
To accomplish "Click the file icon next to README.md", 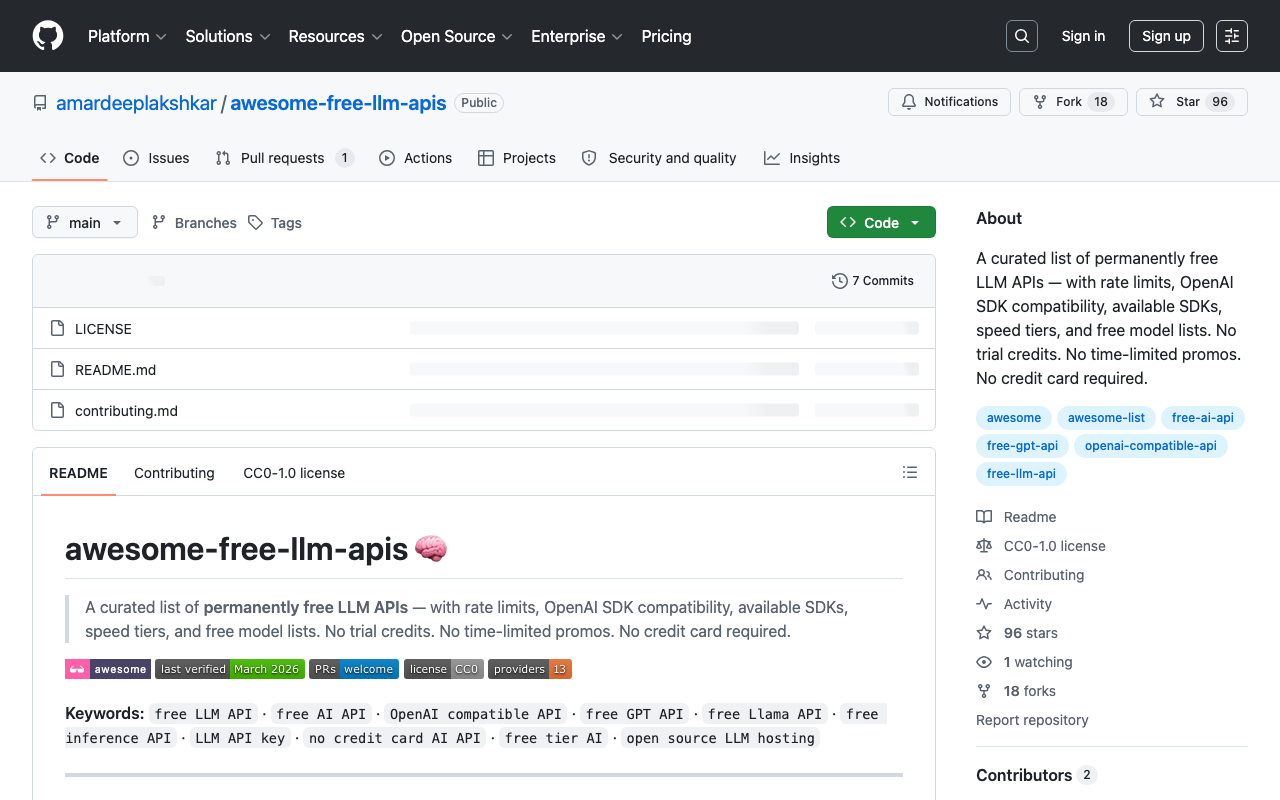I will point(57,369).
